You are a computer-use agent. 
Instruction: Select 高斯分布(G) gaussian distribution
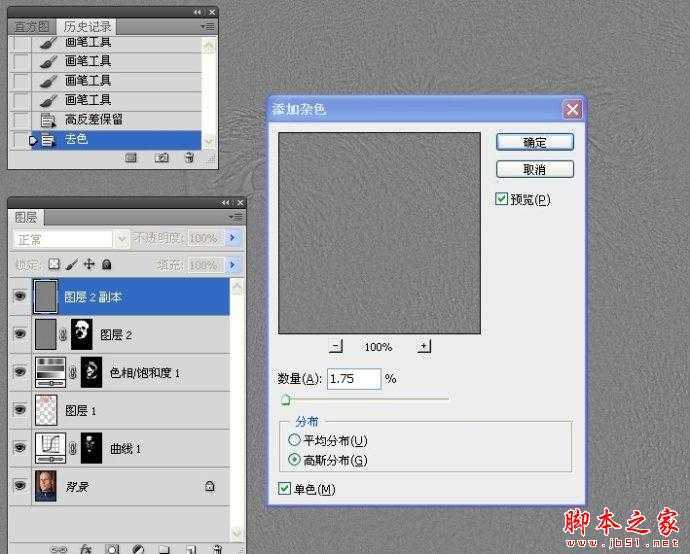(x=294, y=460)
